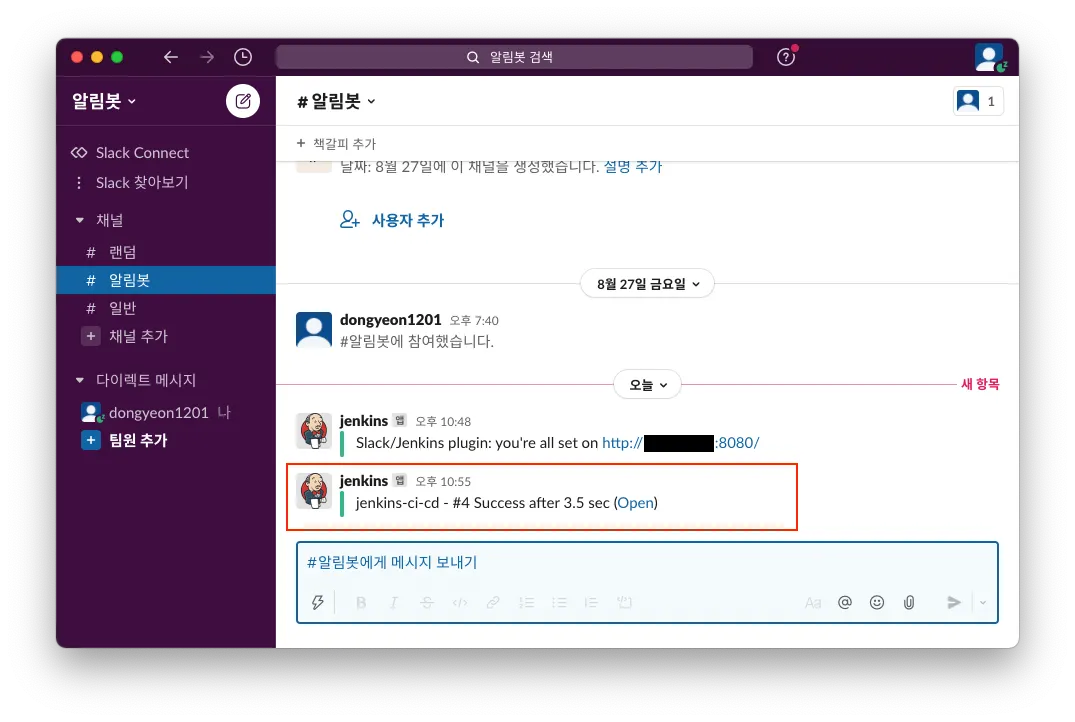This screenshot has width=1075, height=722.
Task: Toggle bulleted list formatting
Action: click(559, 603)
